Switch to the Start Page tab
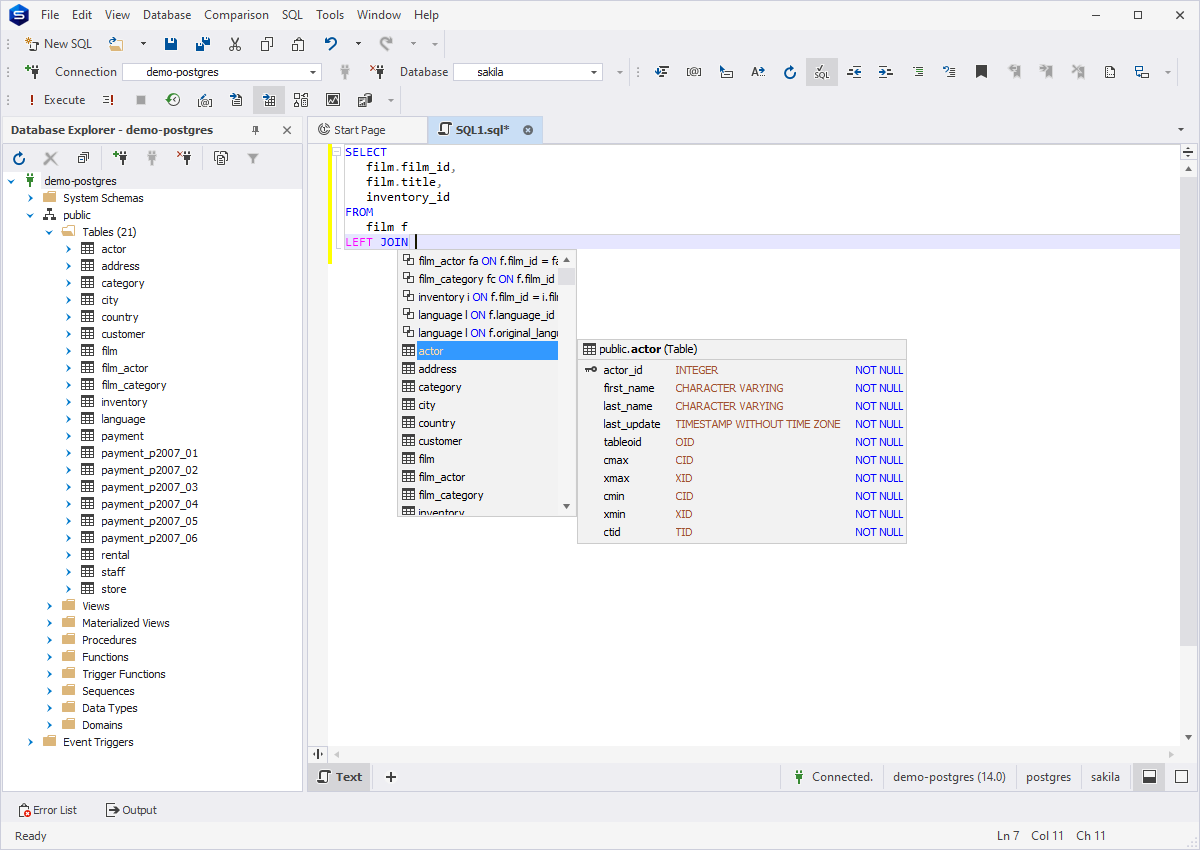 (359, 130)
